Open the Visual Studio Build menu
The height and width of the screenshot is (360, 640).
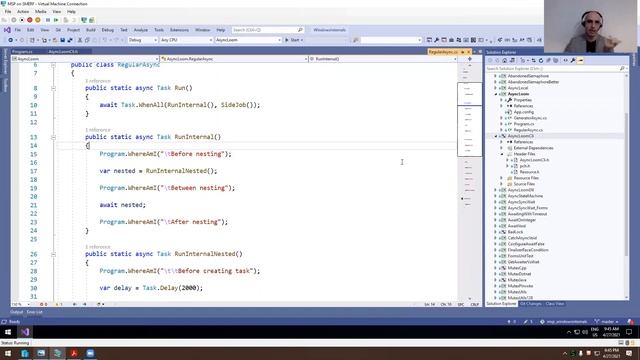[91, 30]
